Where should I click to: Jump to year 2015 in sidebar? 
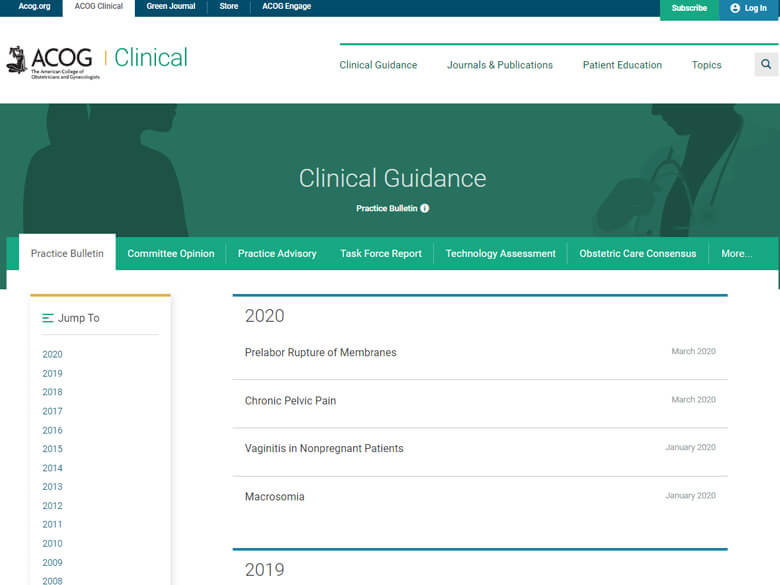pos(52,449)
